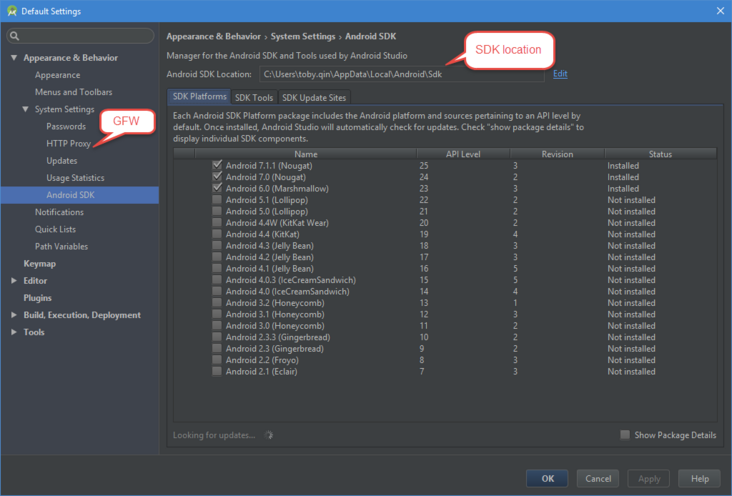Open Usage Statistics settings
The image size is (732, 496).
pos(75,177)
